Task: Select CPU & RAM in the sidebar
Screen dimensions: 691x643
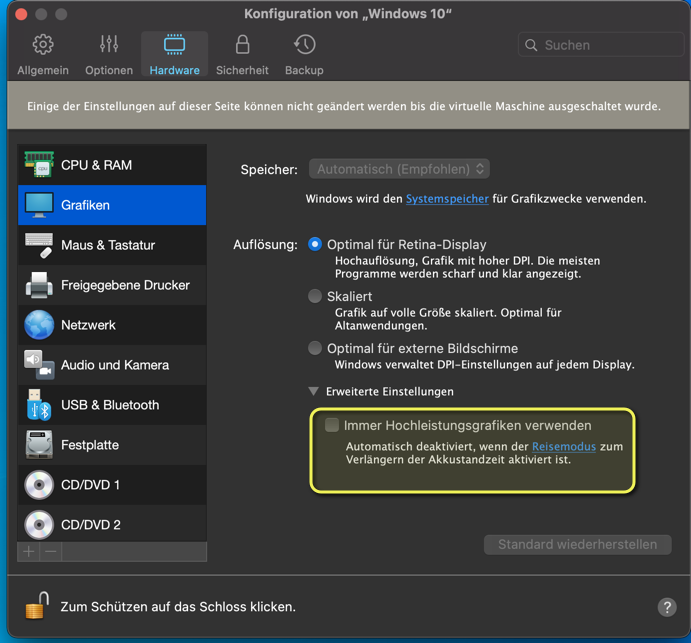Action: click(x=112, y=164)
